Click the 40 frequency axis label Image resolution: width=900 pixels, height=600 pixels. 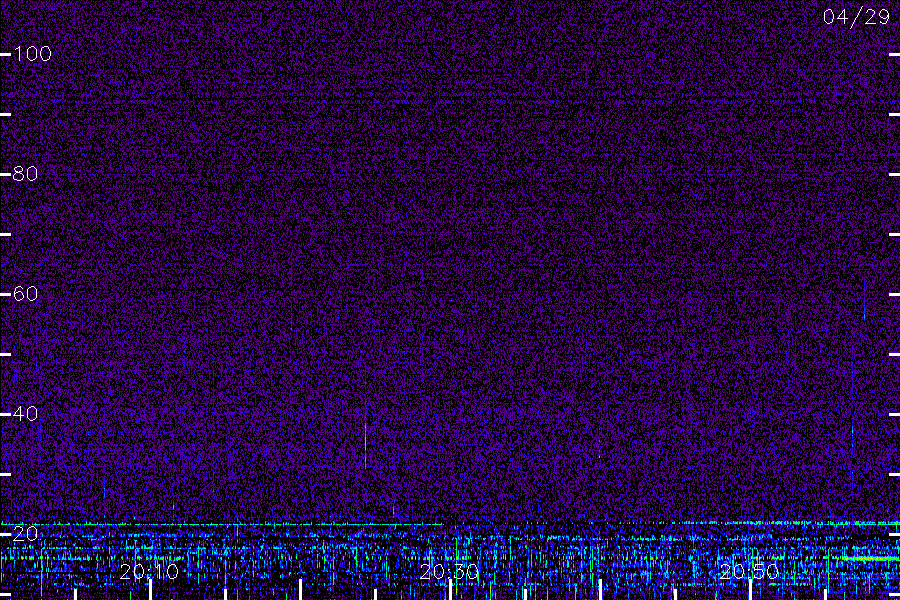pyautogui.click(x=25, y=414)
